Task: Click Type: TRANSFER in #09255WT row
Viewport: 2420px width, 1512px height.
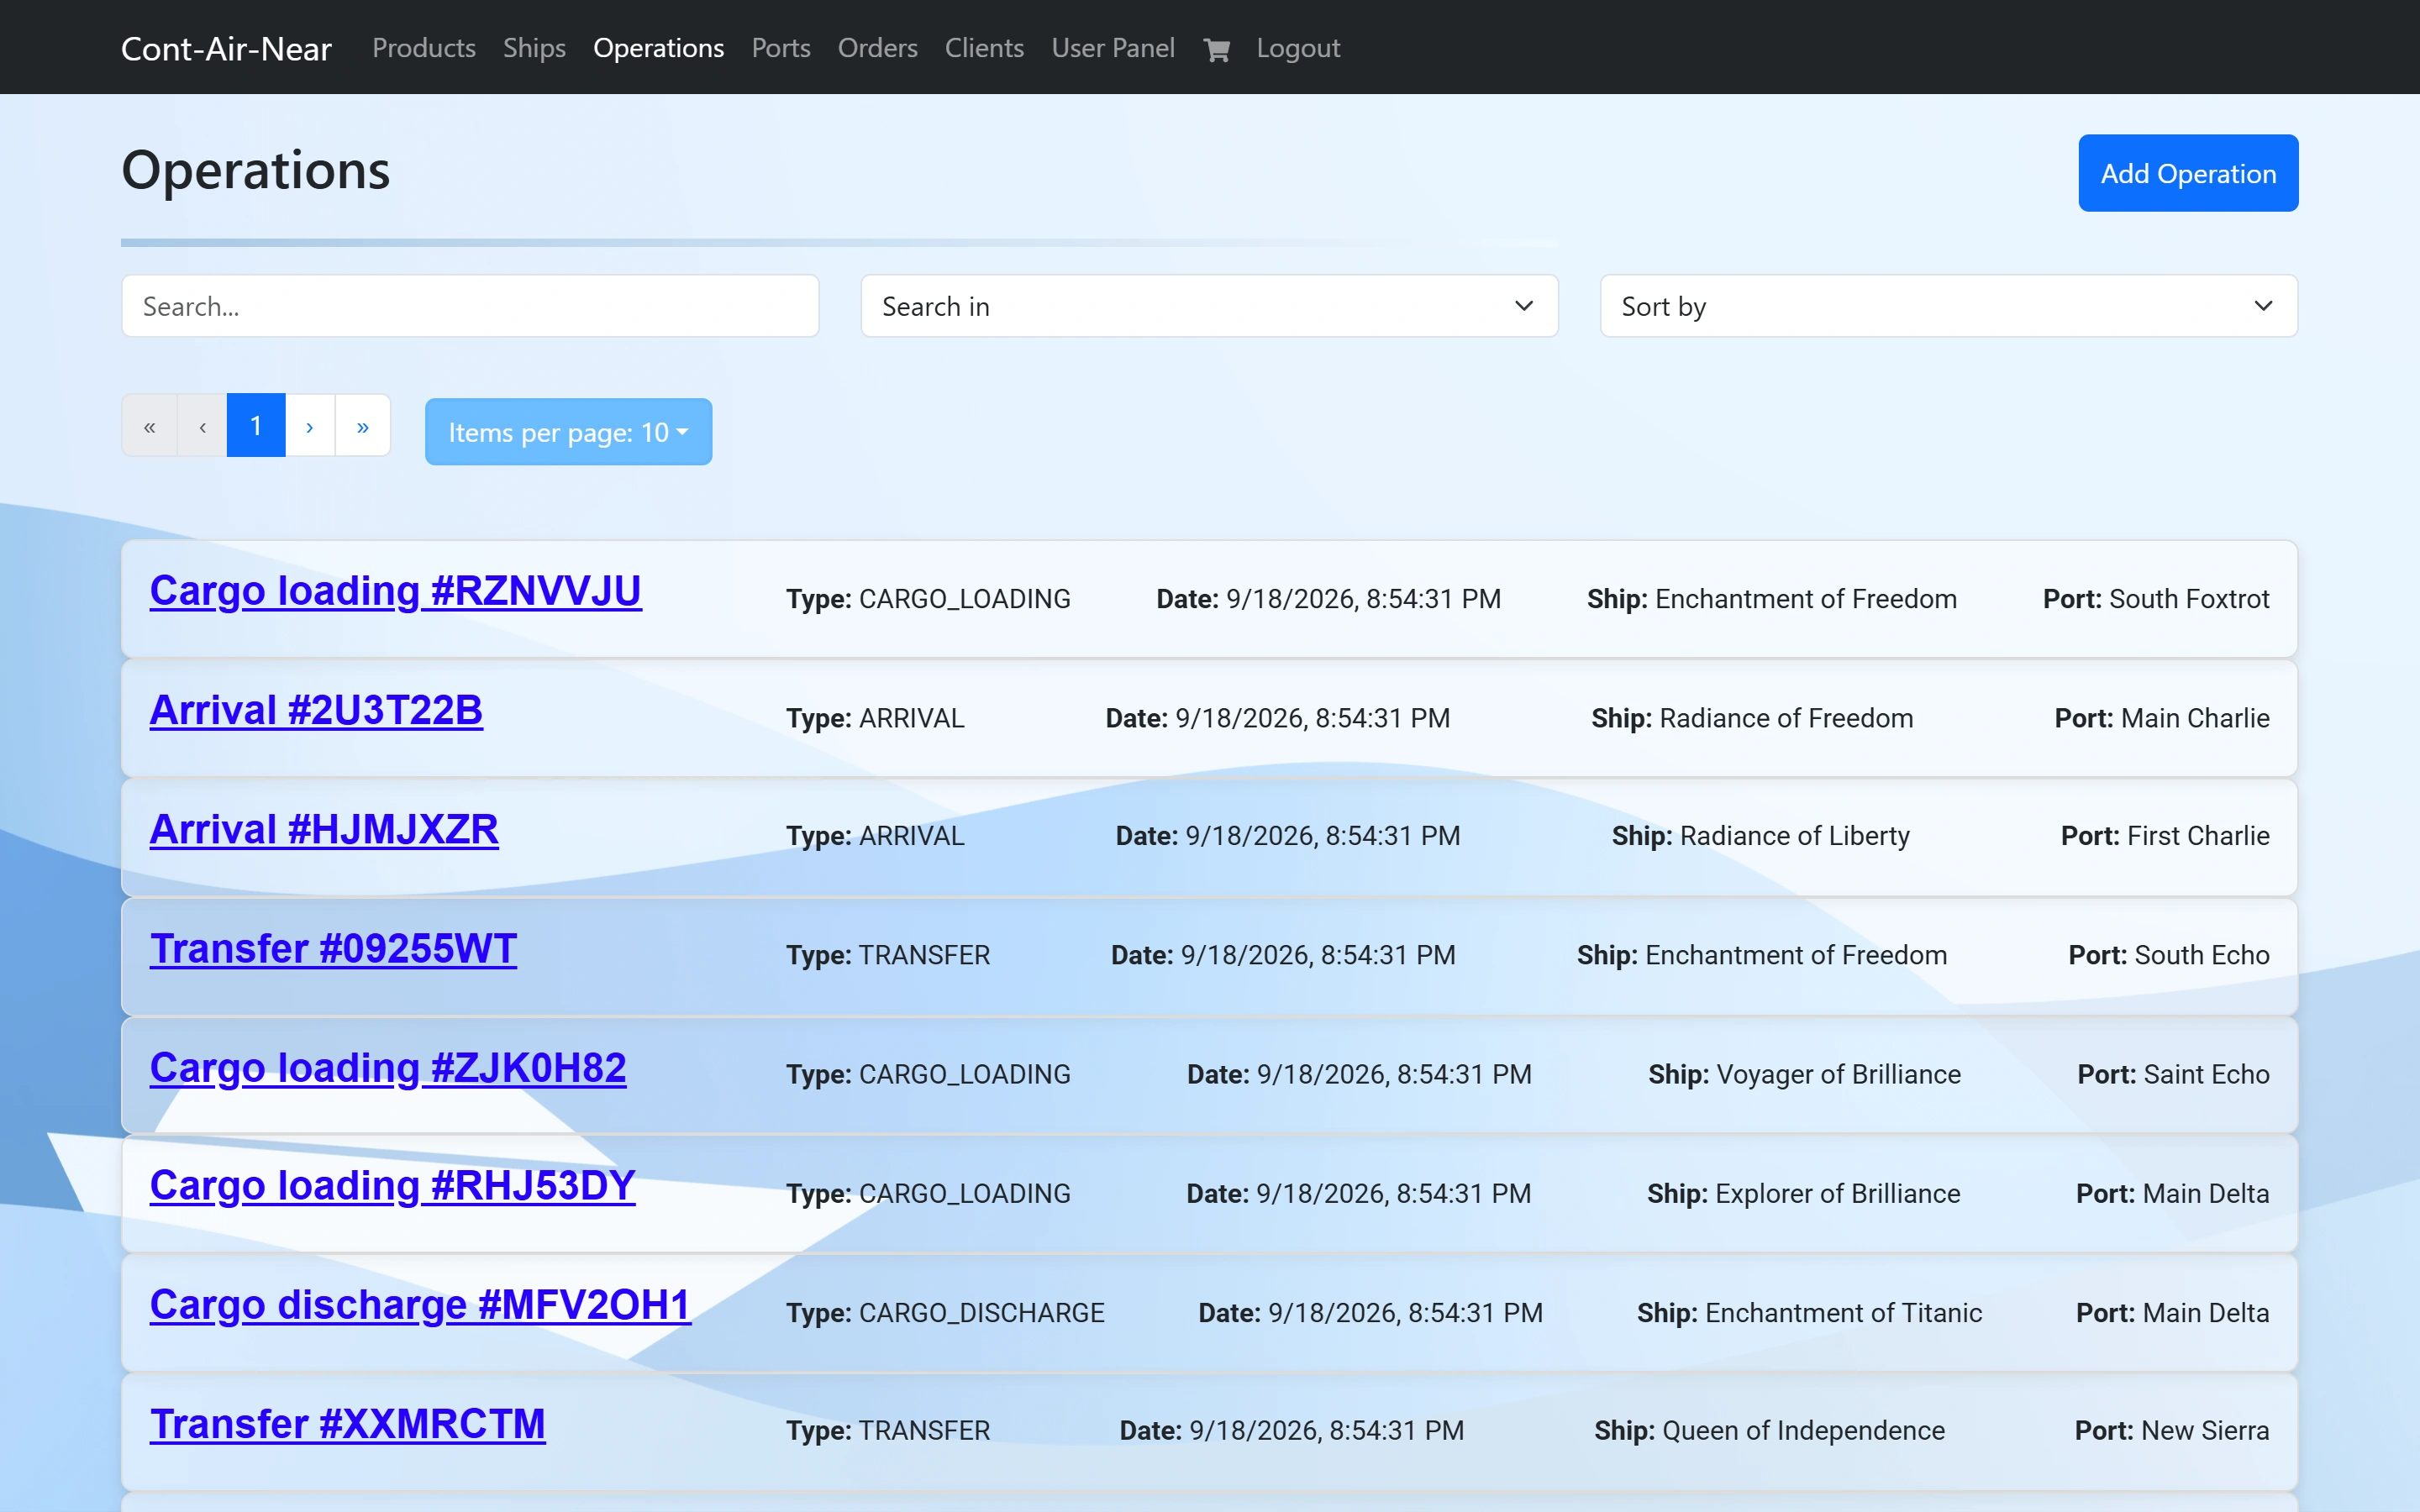Action: [888, 955]
